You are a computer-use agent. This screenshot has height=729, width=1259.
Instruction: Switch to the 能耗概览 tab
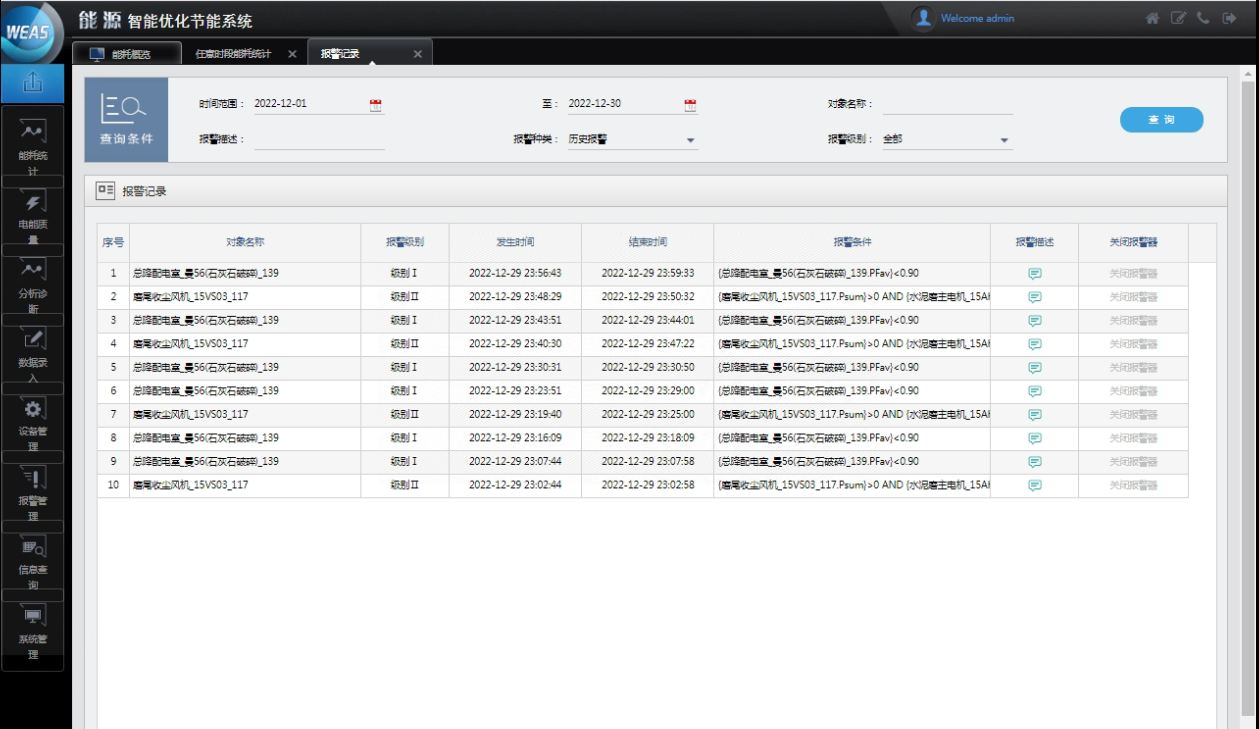coord(127,54)
